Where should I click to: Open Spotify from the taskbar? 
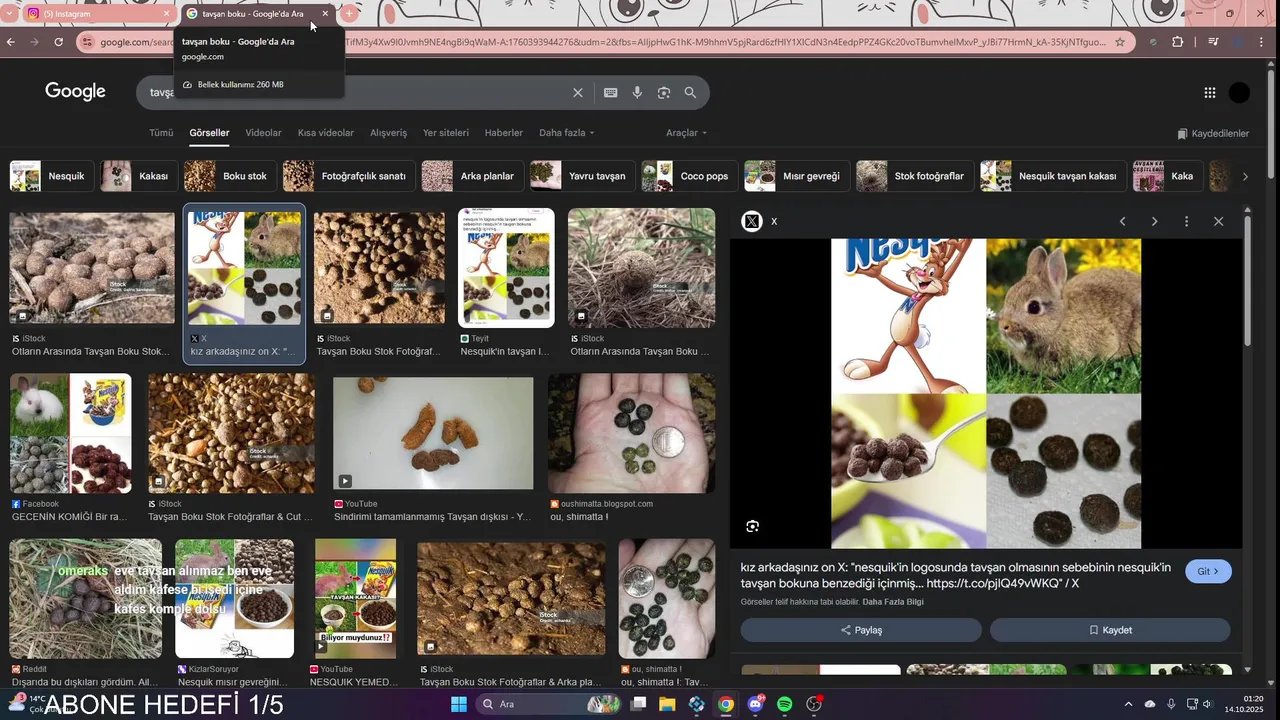785,704
